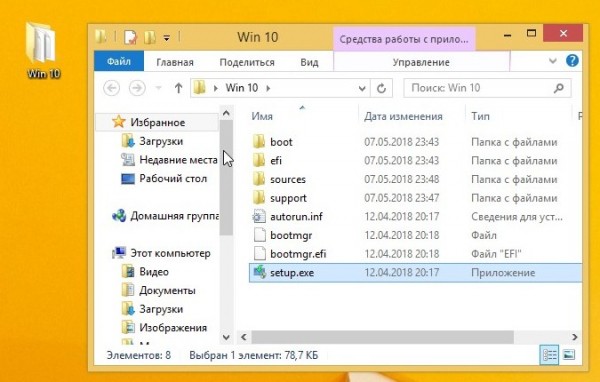Switch to the Поделиться ribbon tab
Screen dimensions: 600x382
point(247,62)
